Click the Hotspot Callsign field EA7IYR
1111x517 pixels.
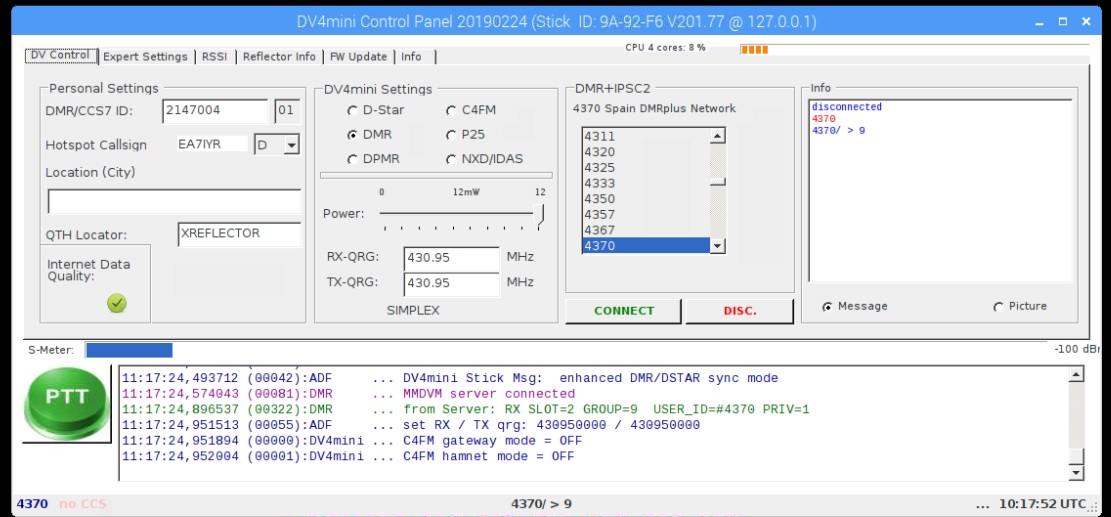[x=213, y=144]
